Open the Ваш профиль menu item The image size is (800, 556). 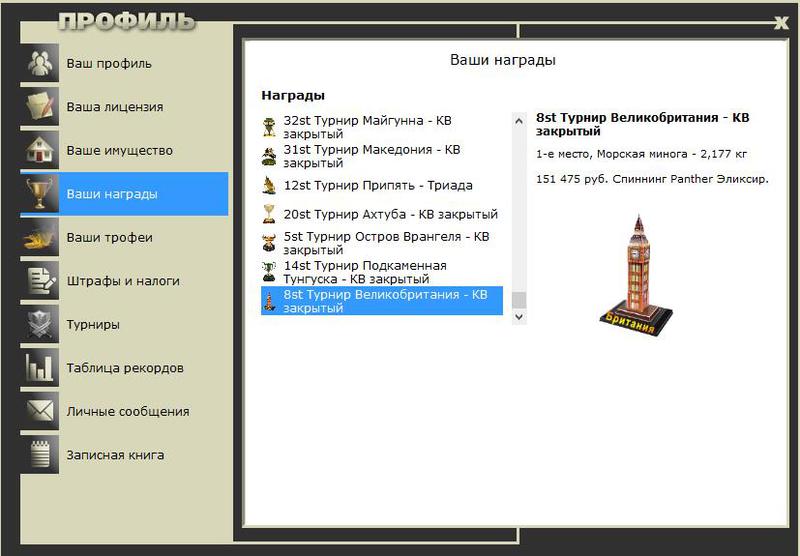(124, 63)
